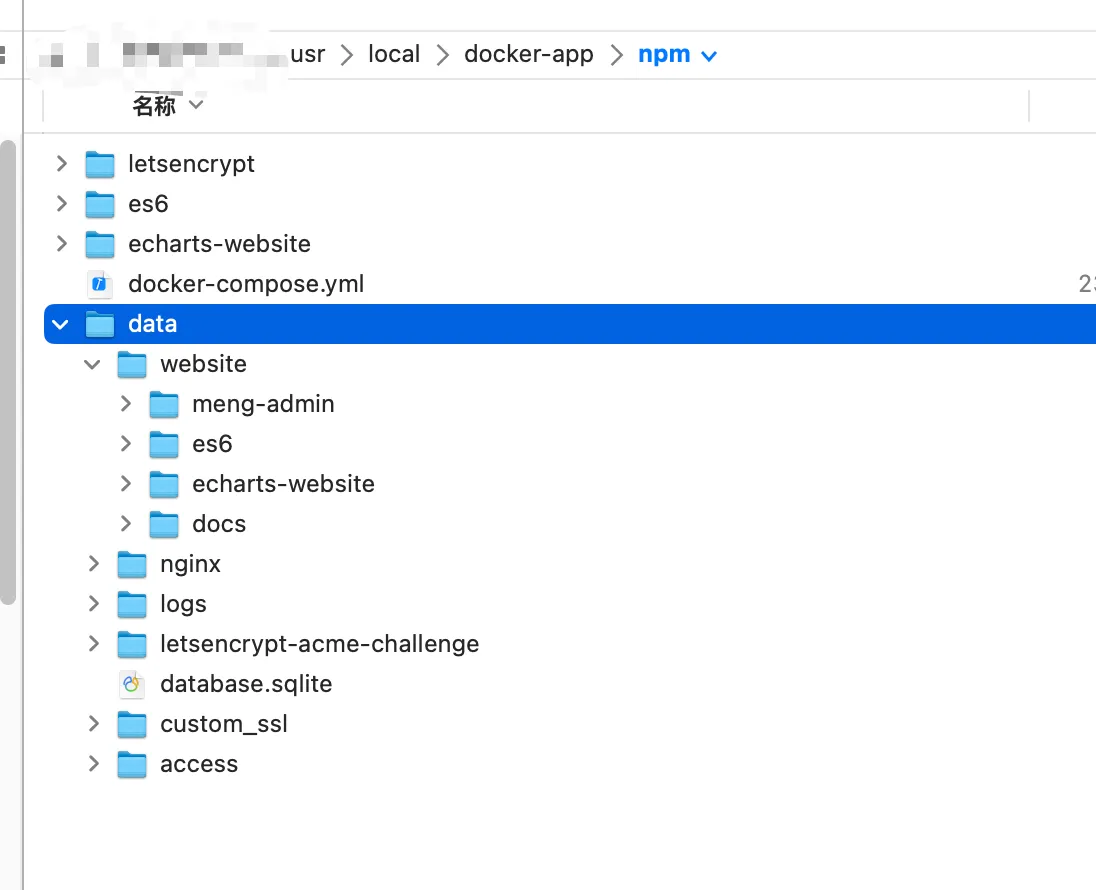Viewport: 1096px width, 890px height.
Task: Collapse the data folder
Action: coord(62,324)
